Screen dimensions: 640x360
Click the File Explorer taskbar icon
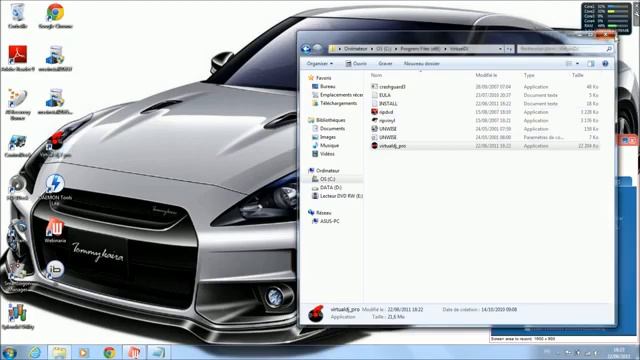tap(59, 352)
